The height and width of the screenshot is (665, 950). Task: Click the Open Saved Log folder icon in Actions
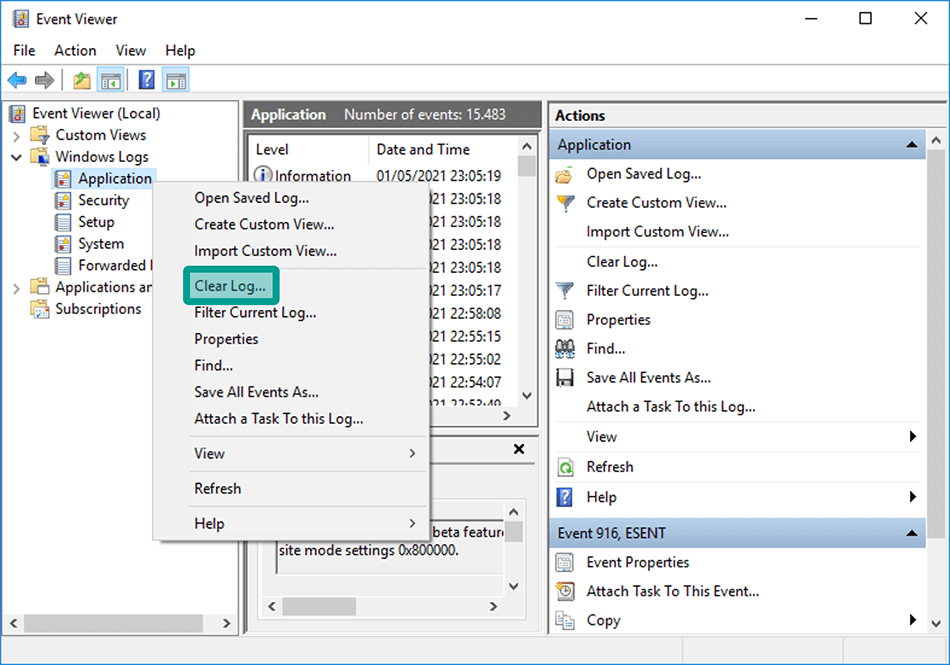click(x=565, y=174)
